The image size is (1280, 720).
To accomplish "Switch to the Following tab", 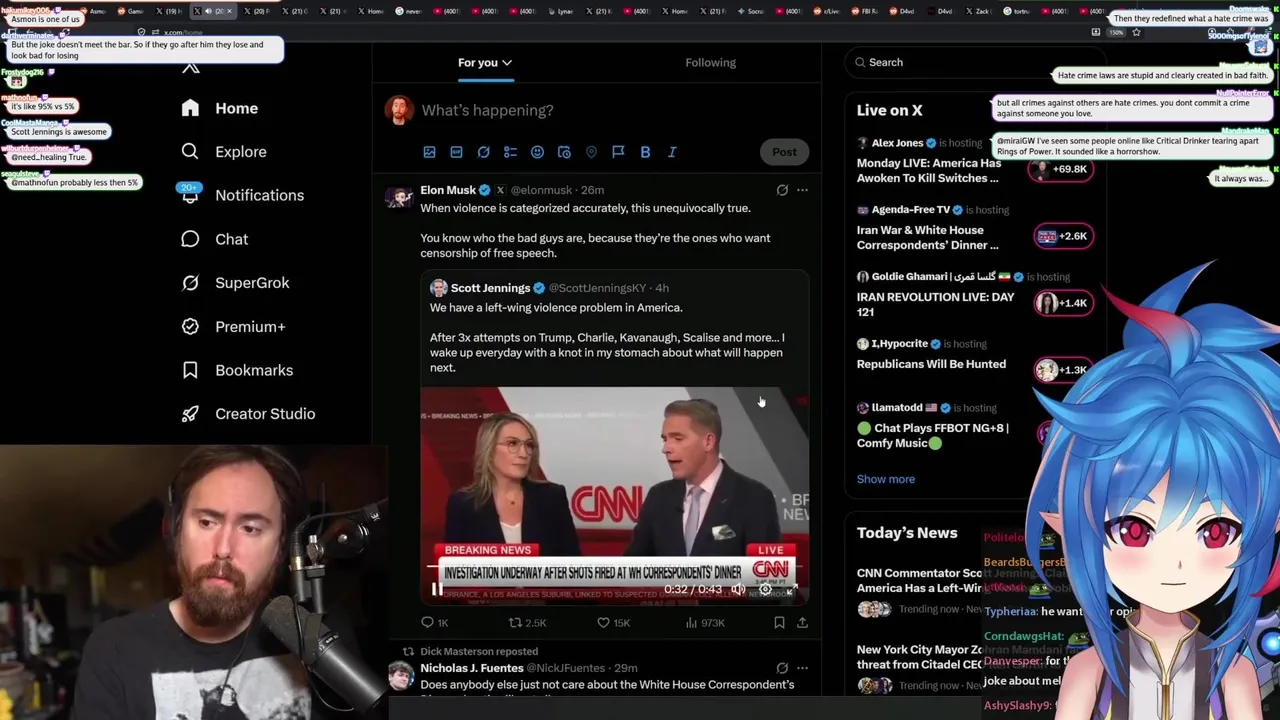I will coord(710,63).
